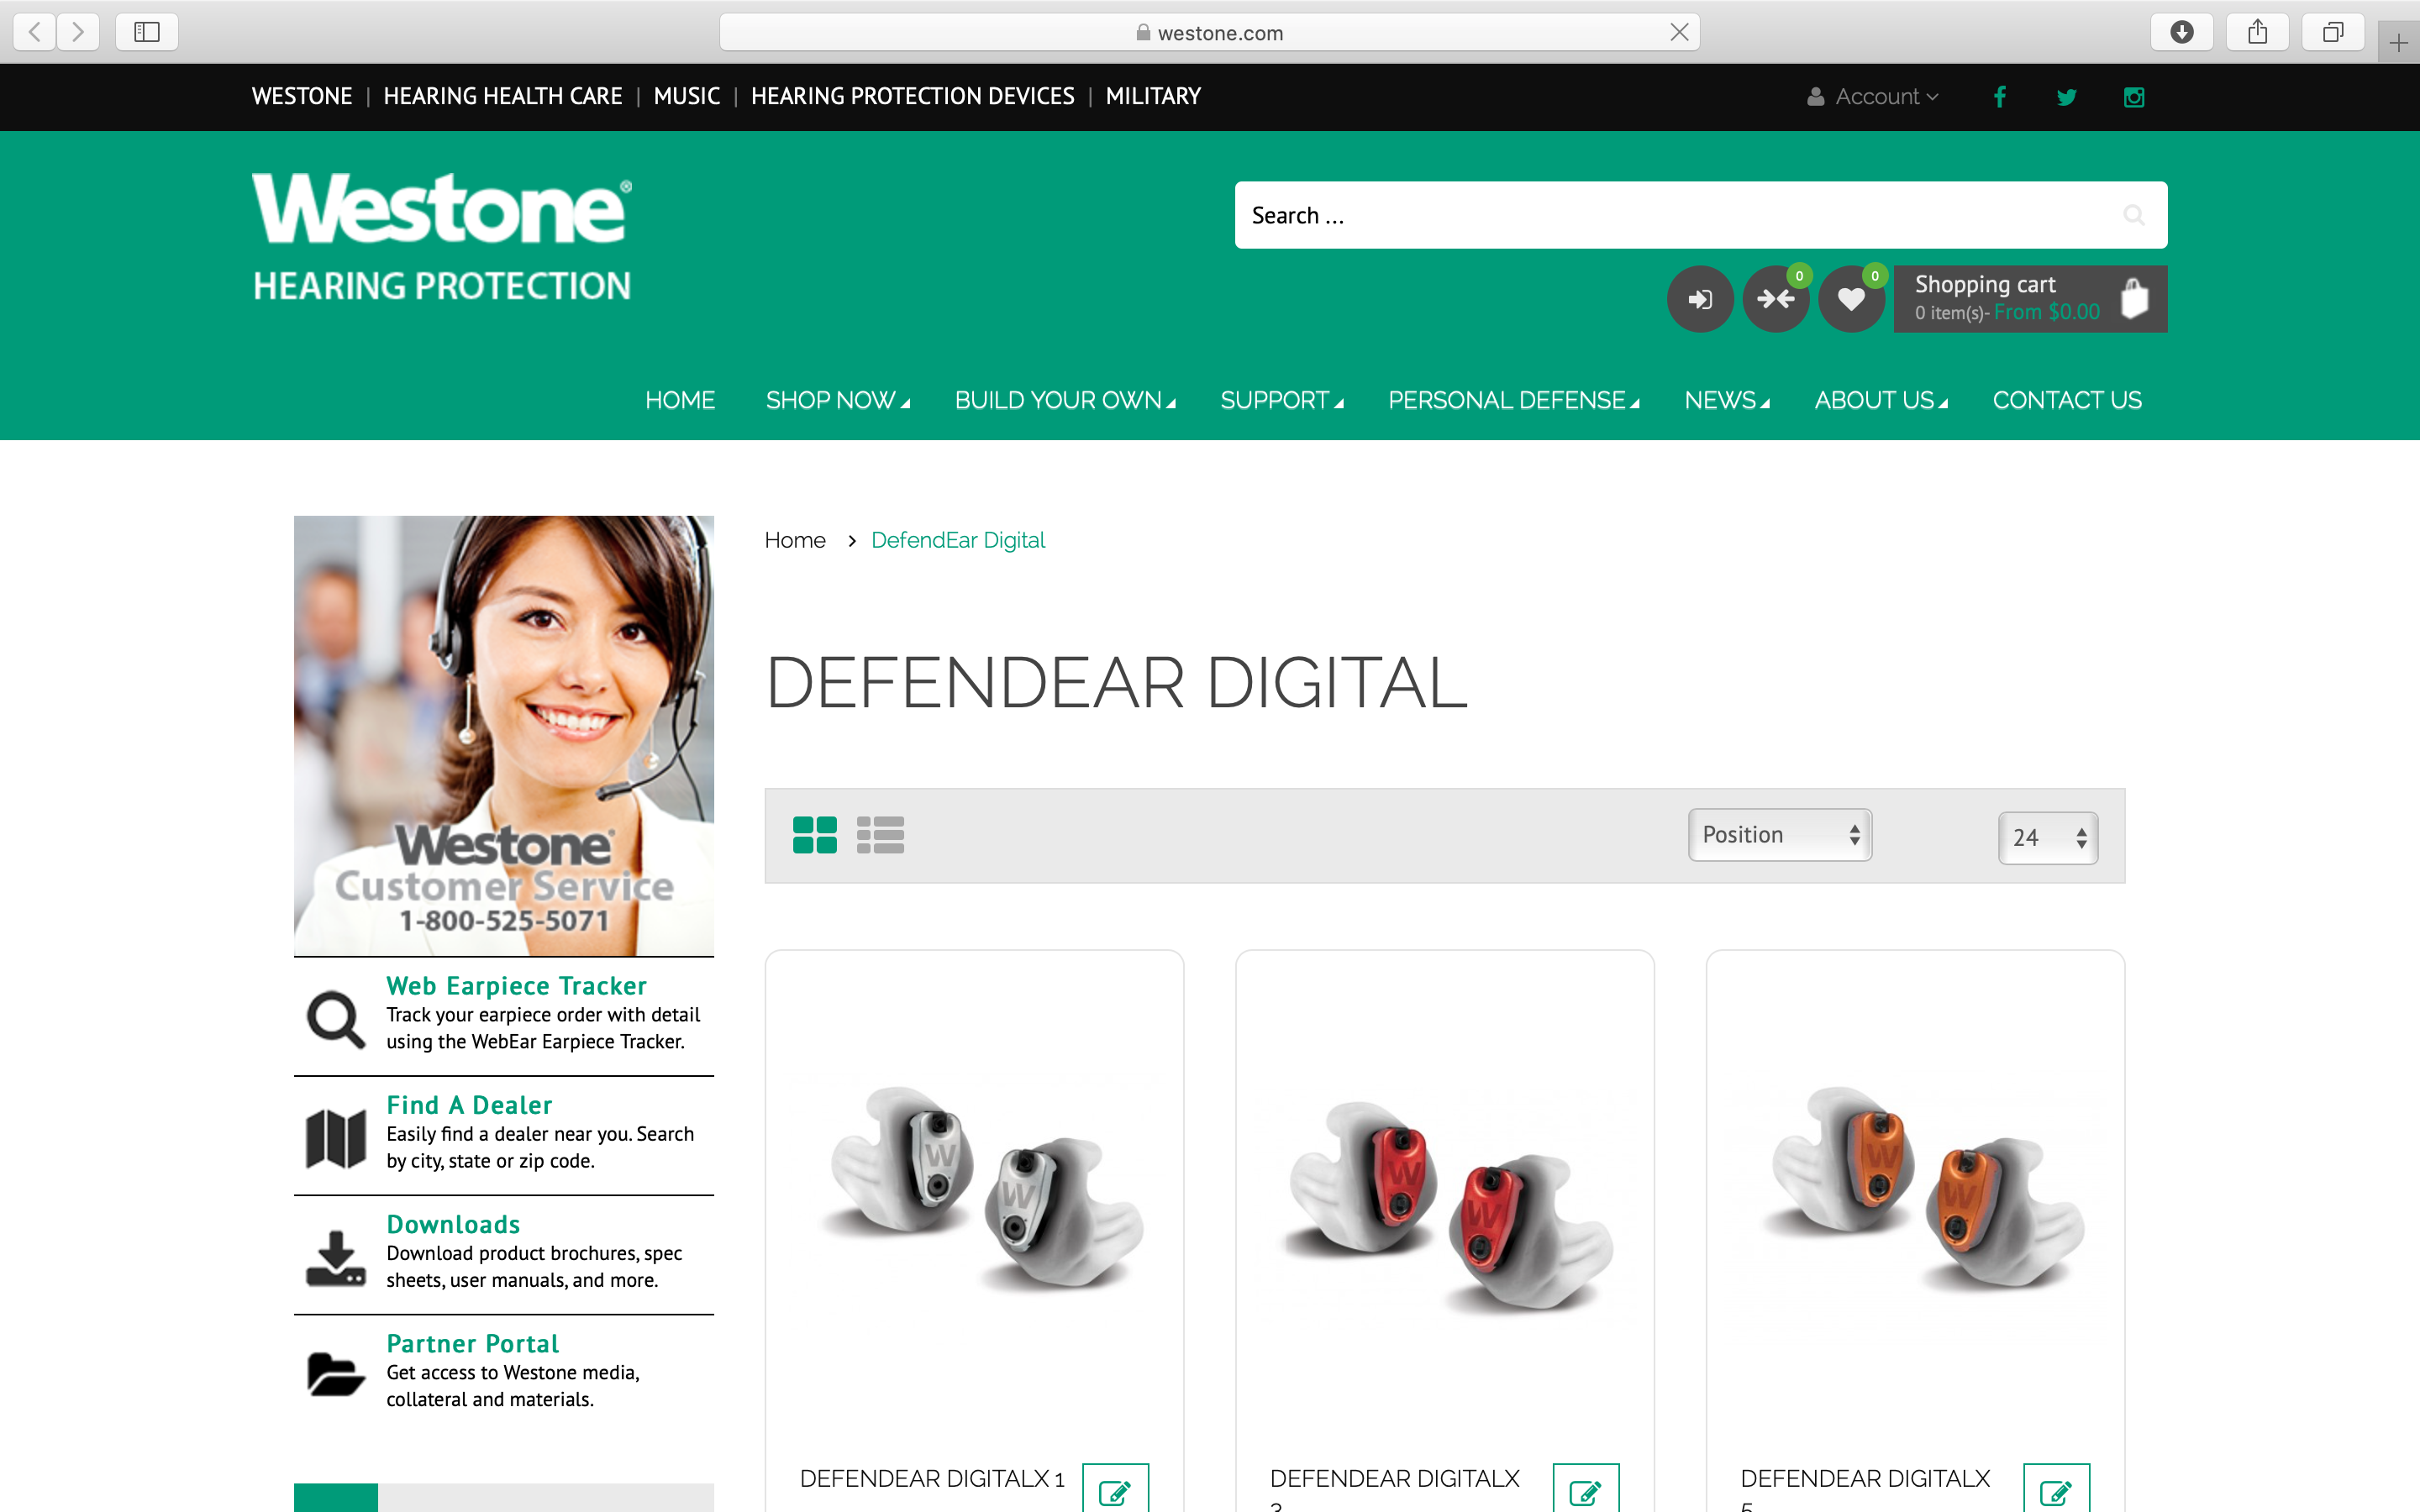
Task: Open Westone Facebook page icon
Action: (x=2000, y=97)
